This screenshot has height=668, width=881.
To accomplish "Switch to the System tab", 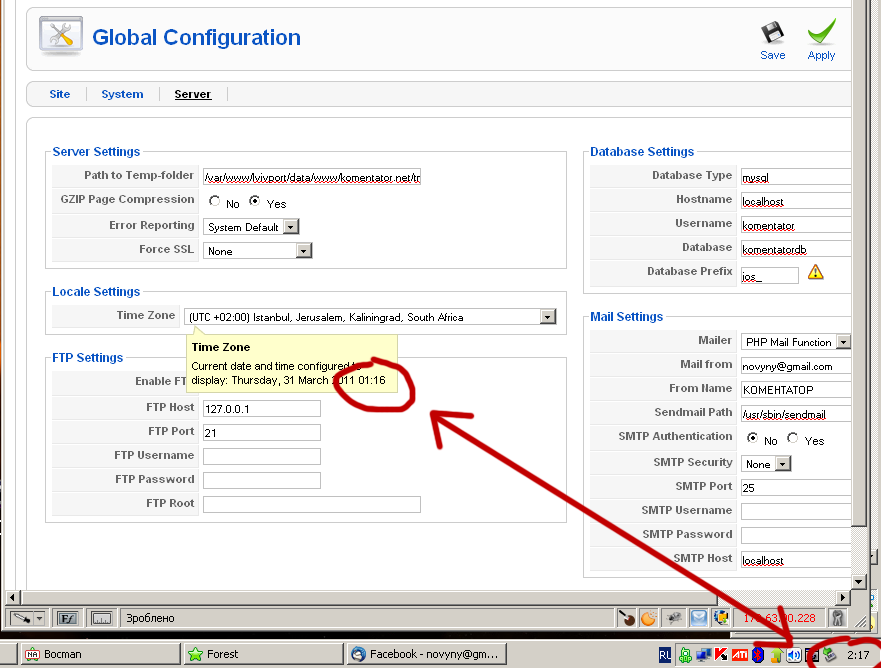I will coord(122,94).
